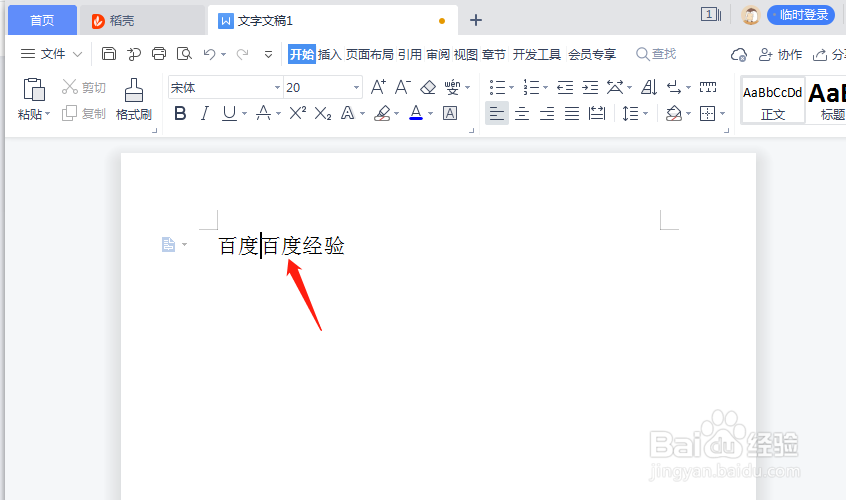
Task: Toggle Bold formatting
Action: (180, 113)
